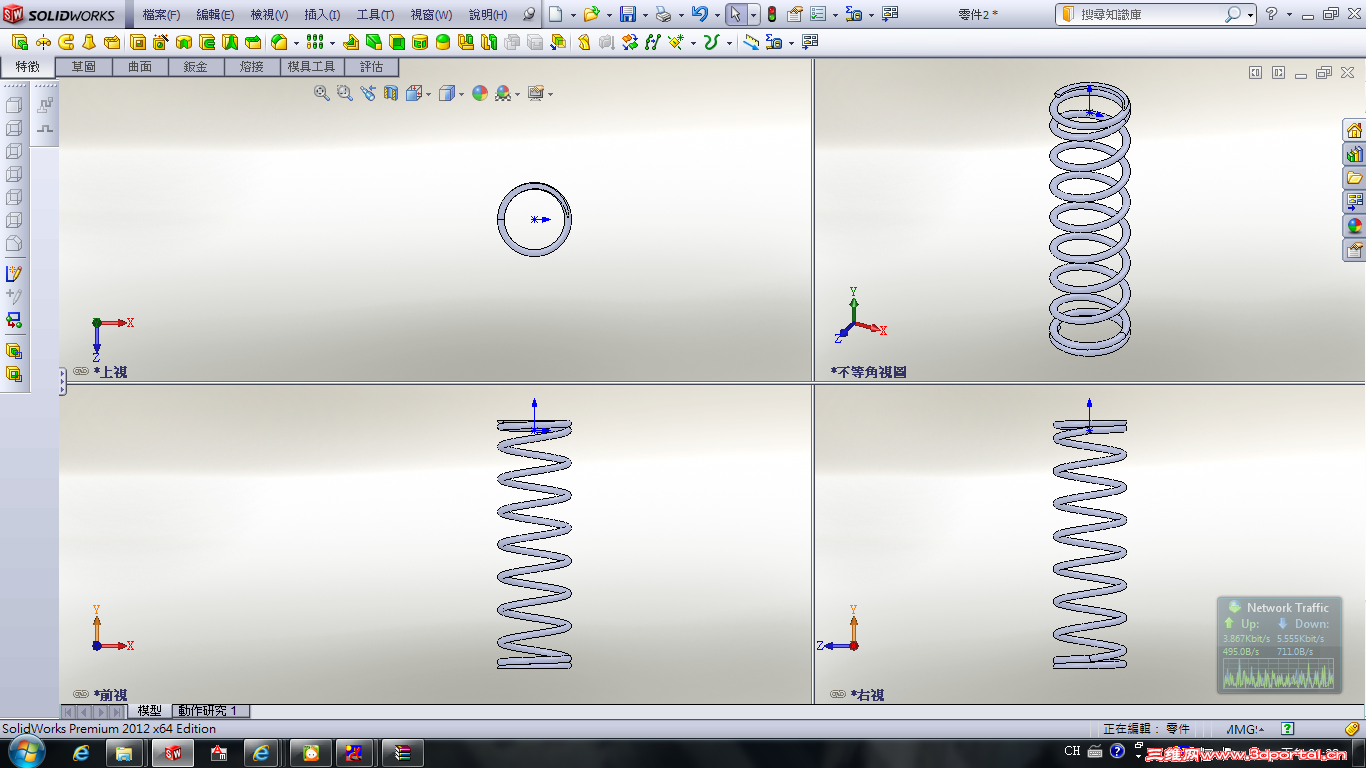1366x768 pixels.
Task: Undo the last action with the undo arrow
Action: [699, 14]
